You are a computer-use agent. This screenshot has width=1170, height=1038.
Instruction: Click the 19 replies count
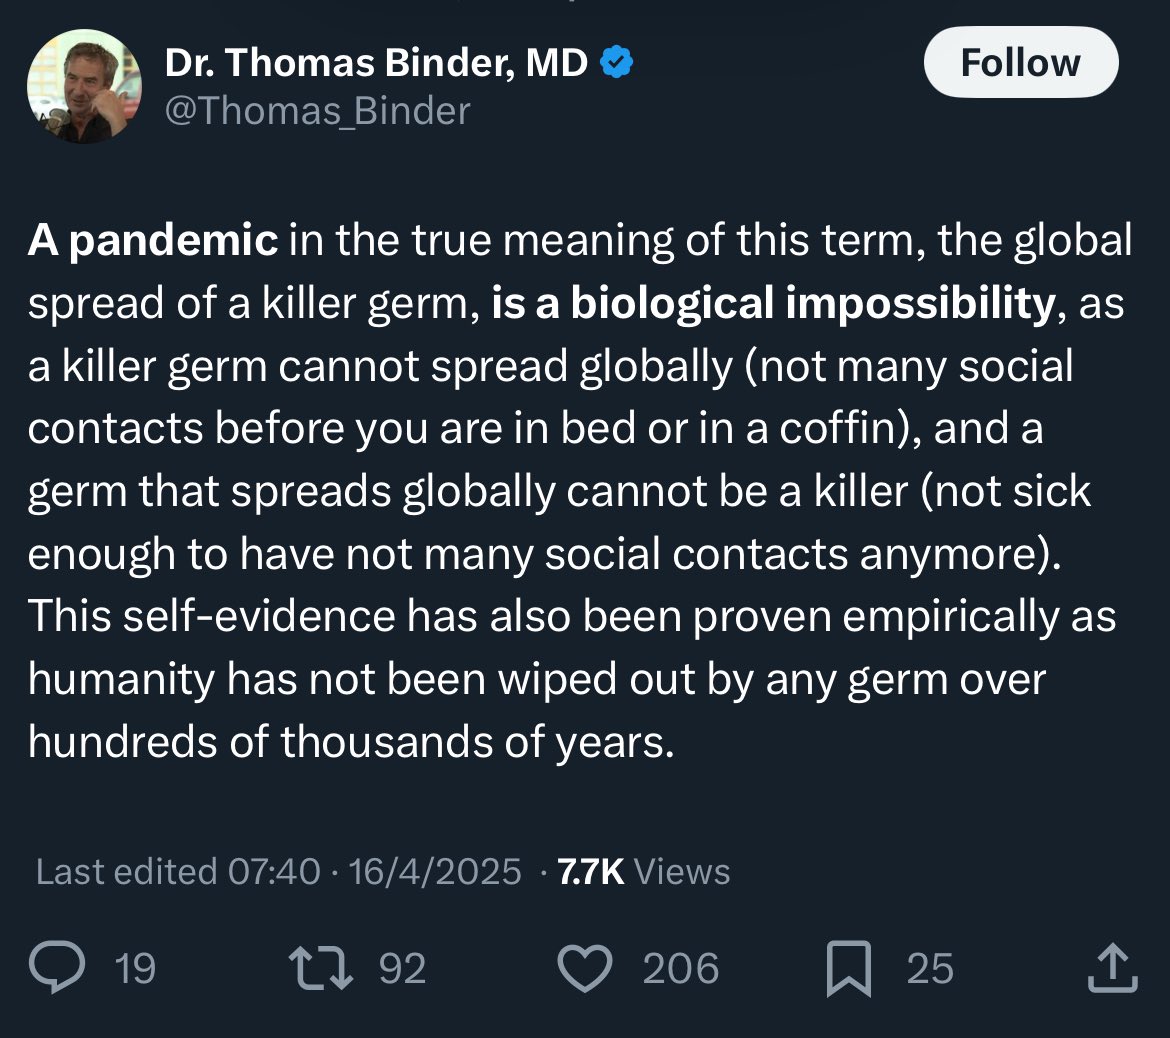[x=135, y=968]
